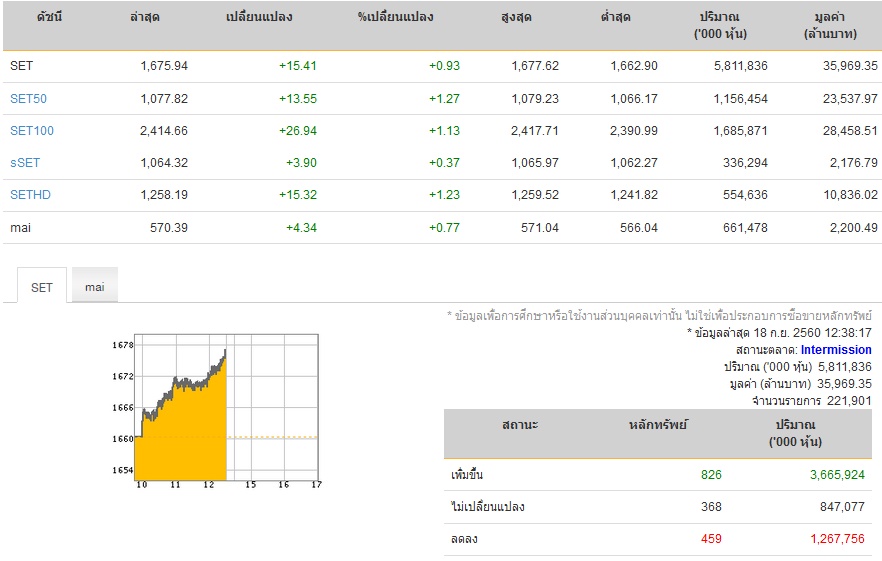Click SETHD value 10,836.02
This screenshot has width=882, height=561.
(x=850, y=195)
